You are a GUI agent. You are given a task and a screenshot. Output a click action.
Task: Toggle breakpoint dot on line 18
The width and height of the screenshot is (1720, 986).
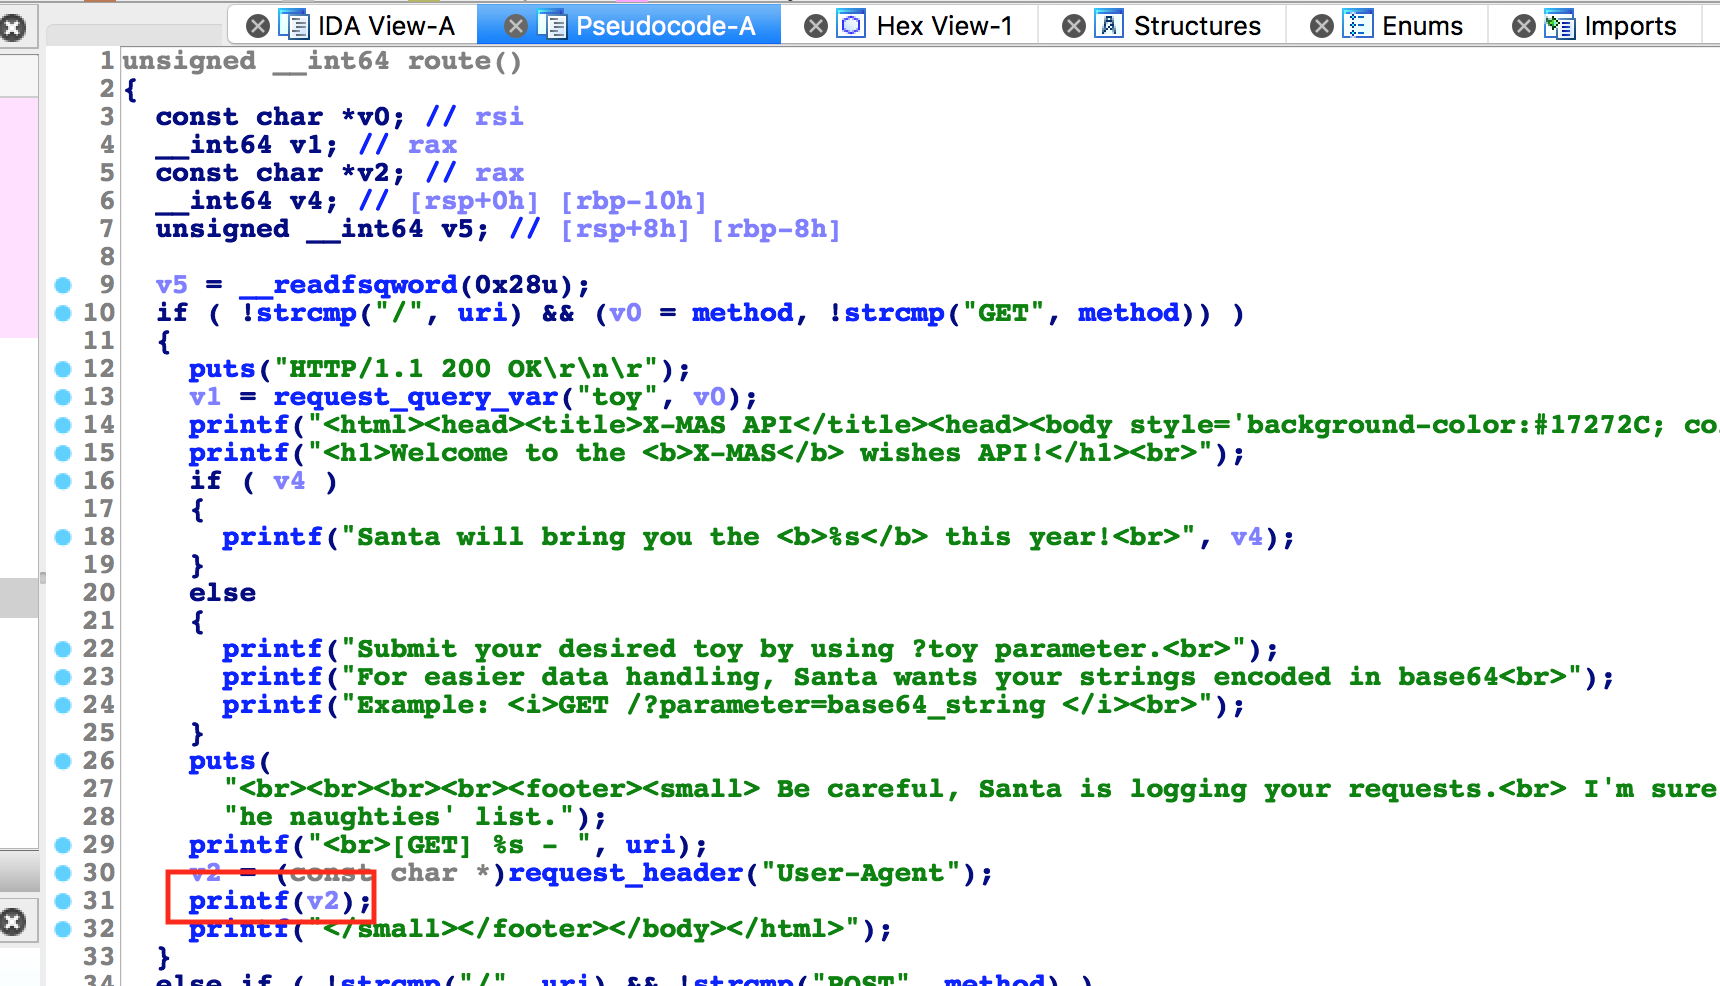63,537
